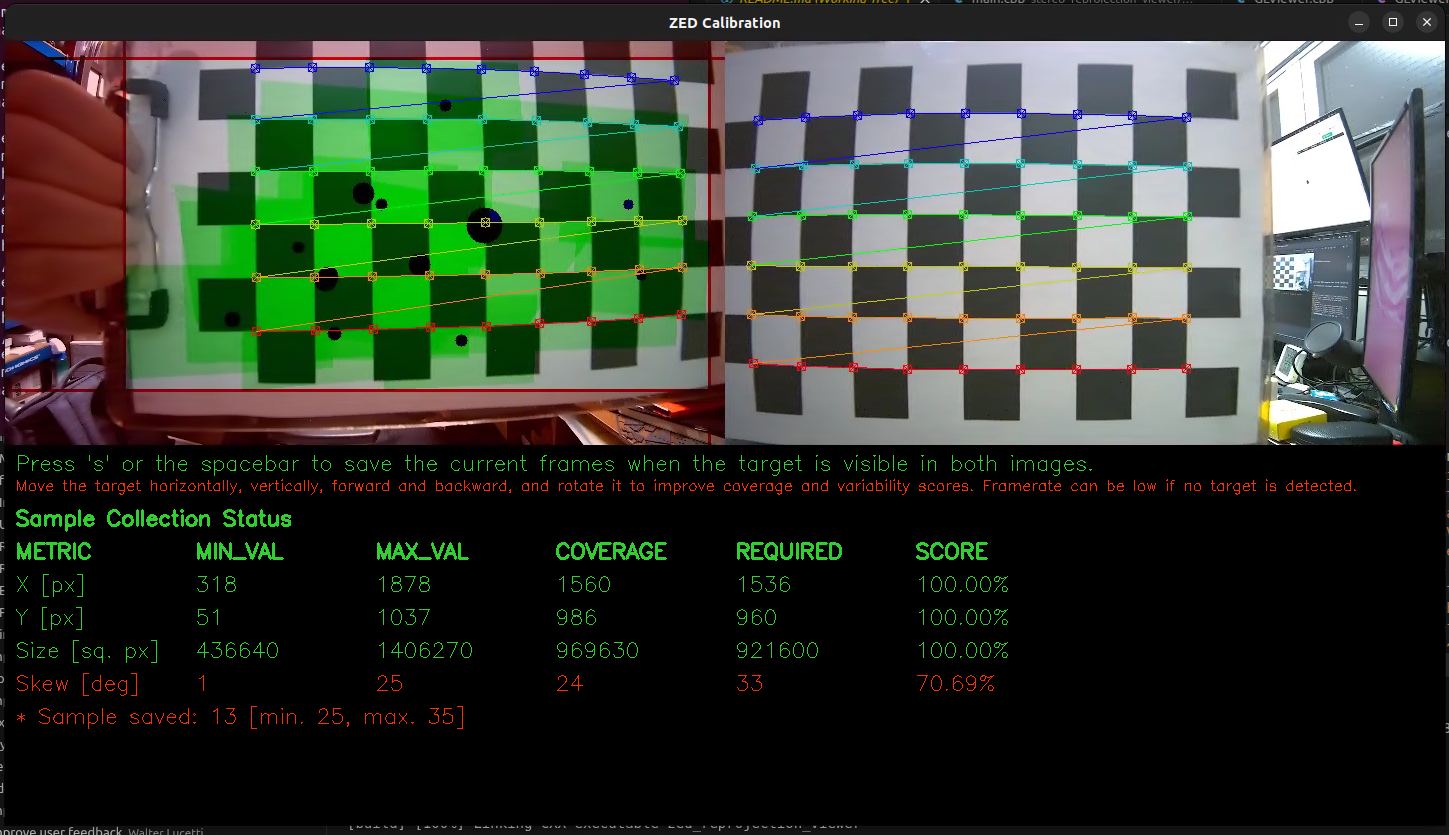Screen dimensions: 1449x835
Task: Select the Sample Collection Status heading
Action: point(154,519)
